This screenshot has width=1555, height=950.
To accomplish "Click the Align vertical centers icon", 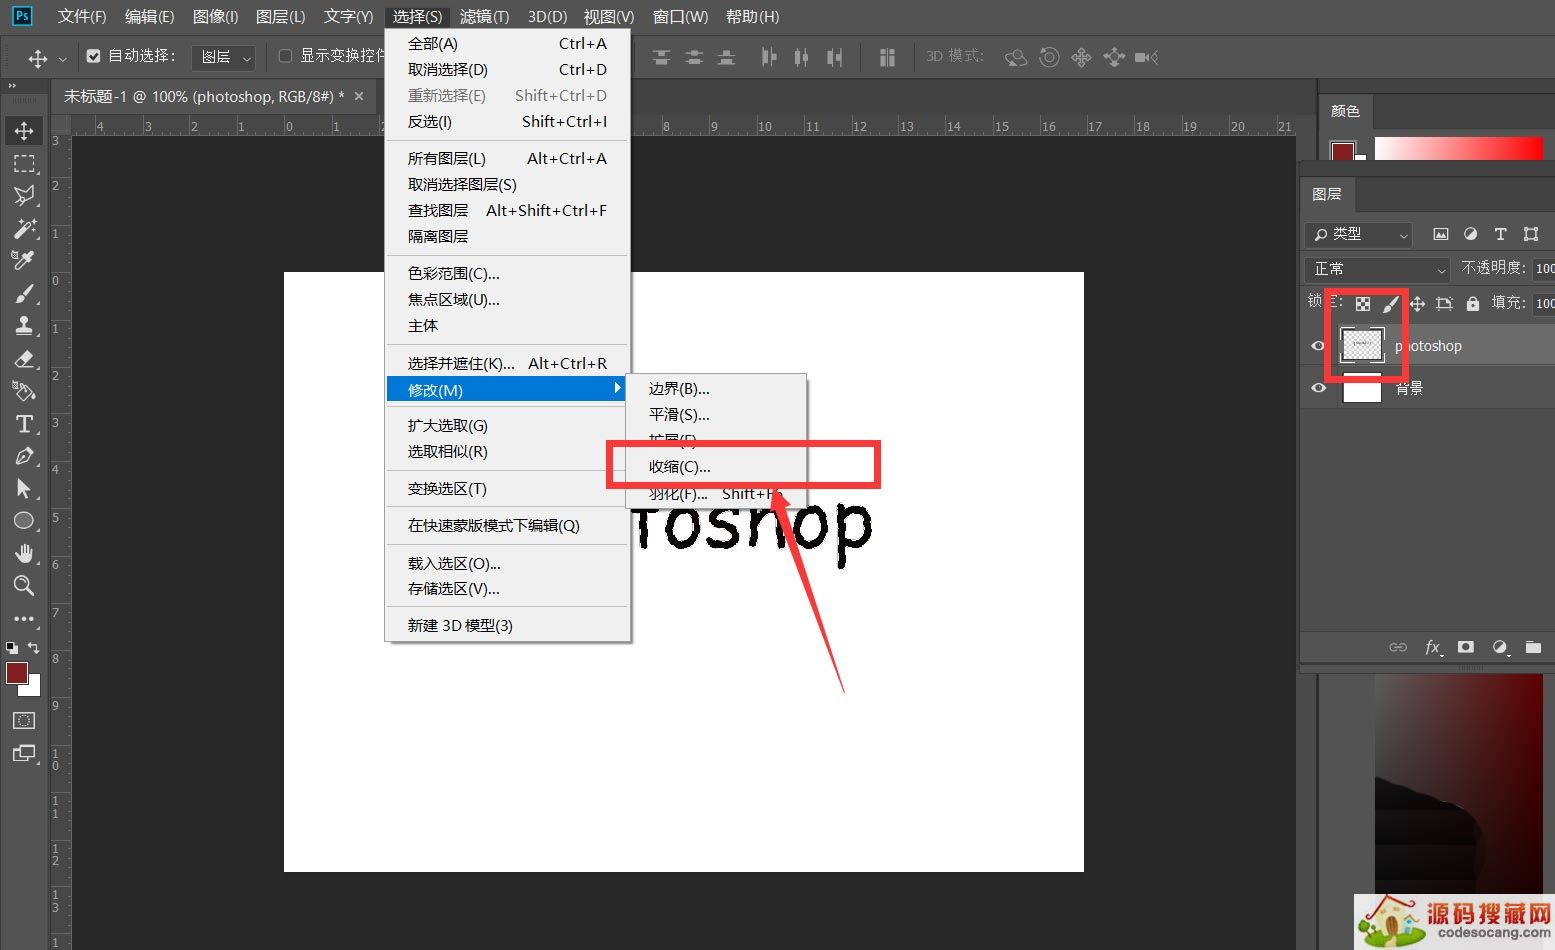I will pos(694,58).
